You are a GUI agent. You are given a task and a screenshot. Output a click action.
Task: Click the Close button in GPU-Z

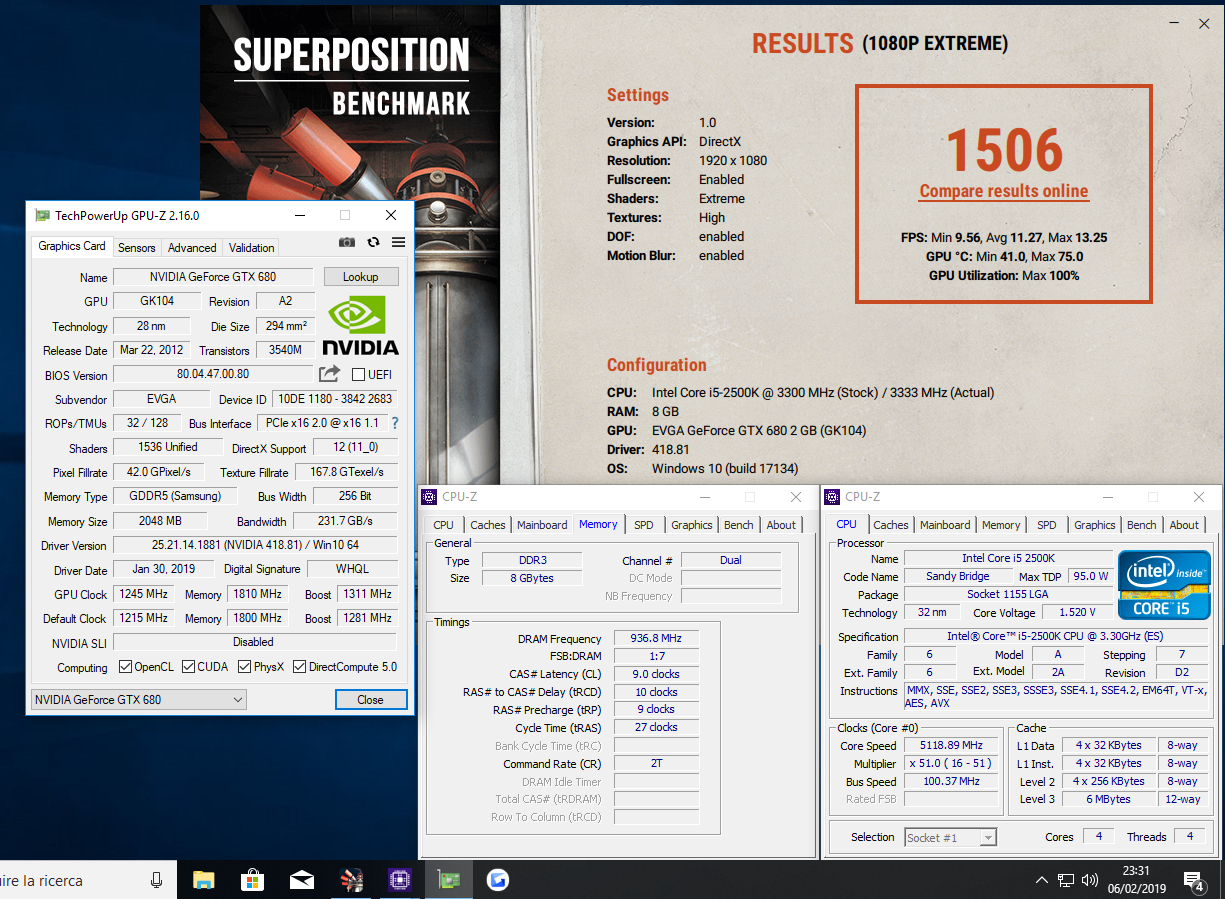pyautogui.click(x=370, y=700)
